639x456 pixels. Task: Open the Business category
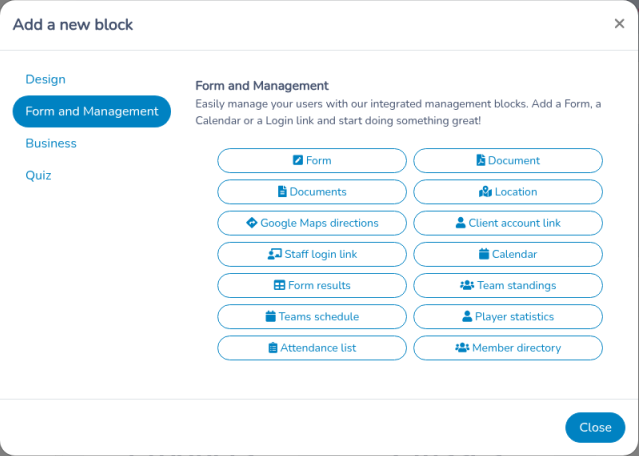point(51,143)
